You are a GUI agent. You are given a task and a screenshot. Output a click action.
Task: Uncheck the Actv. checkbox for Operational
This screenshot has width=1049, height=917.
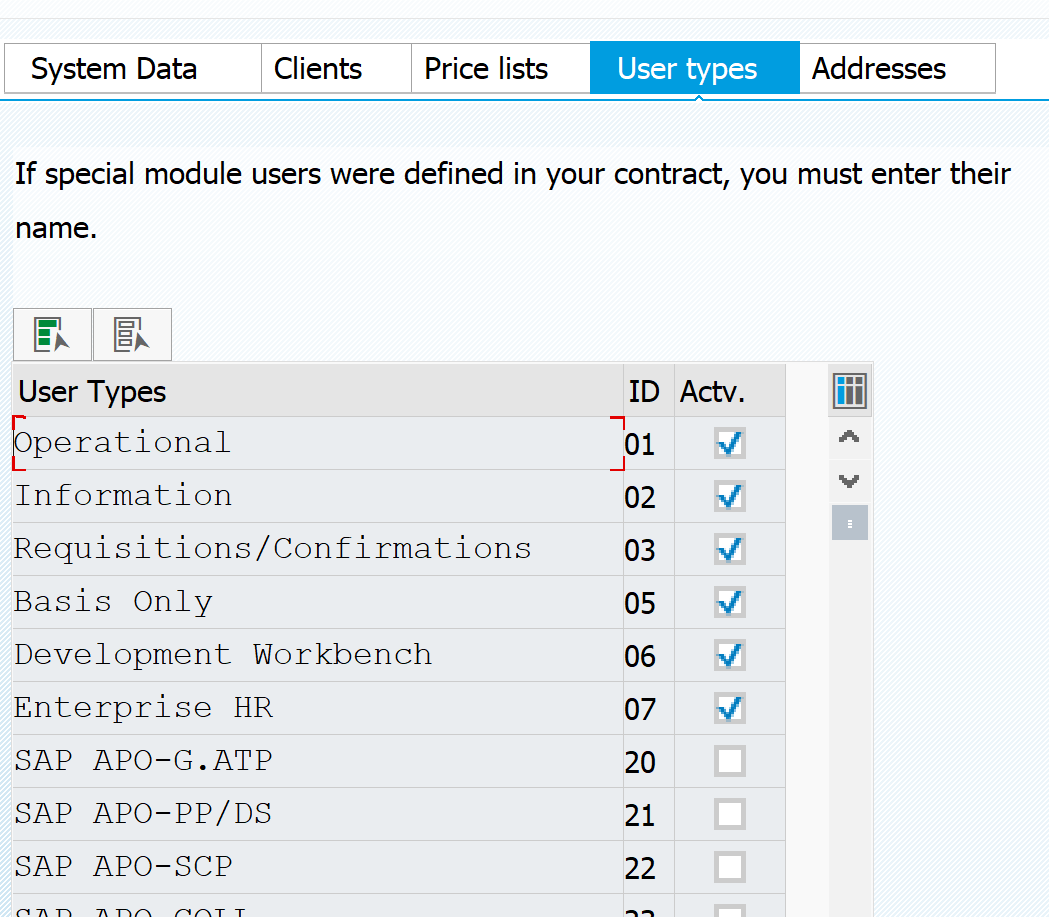click(729, 443)
